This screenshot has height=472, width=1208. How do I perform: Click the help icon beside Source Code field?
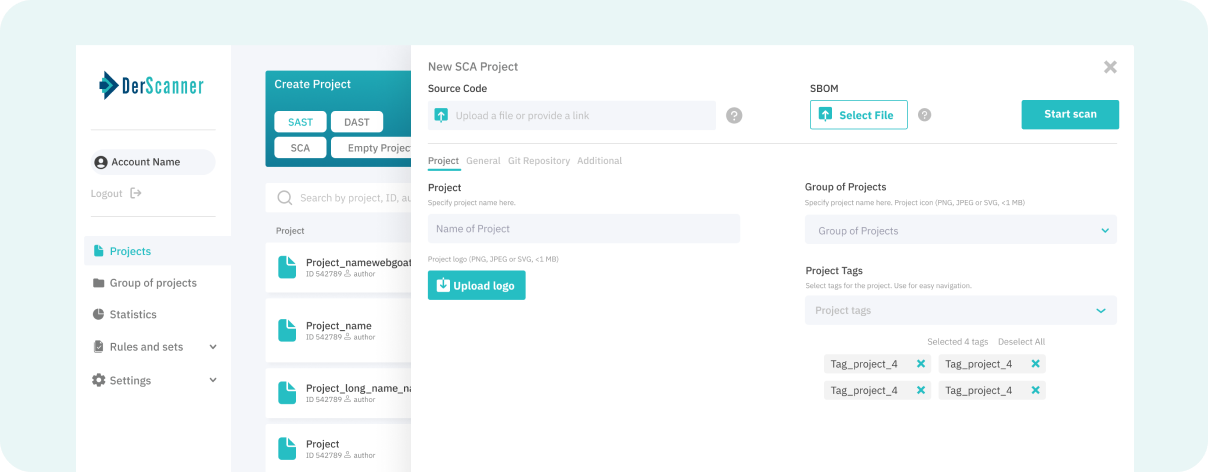[734, 116]
